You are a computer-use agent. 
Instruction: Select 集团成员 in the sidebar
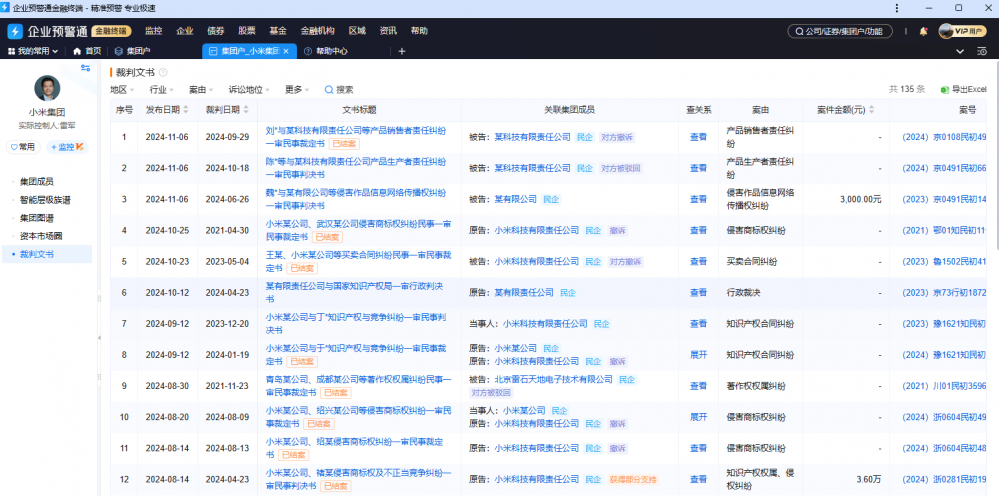click(37, 181)
